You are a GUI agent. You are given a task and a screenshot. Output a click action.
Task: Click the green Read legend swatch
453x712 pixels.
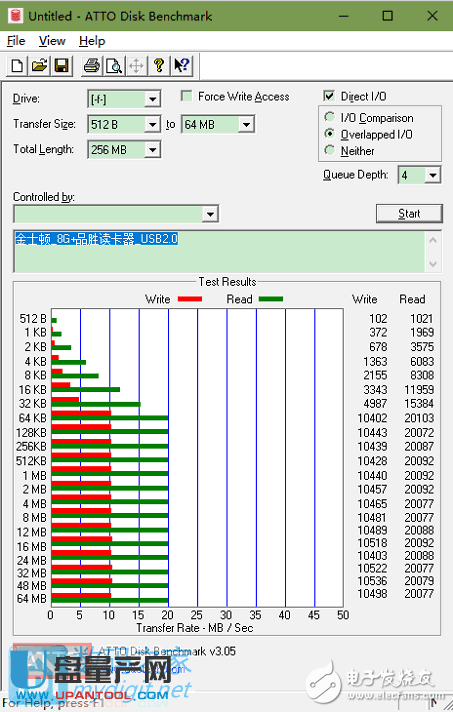pyautogui.click(x=271, y=299)
